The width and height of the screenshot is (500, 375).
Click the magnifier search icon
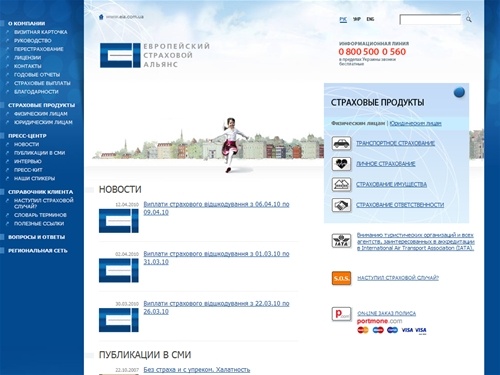(469, 19)
